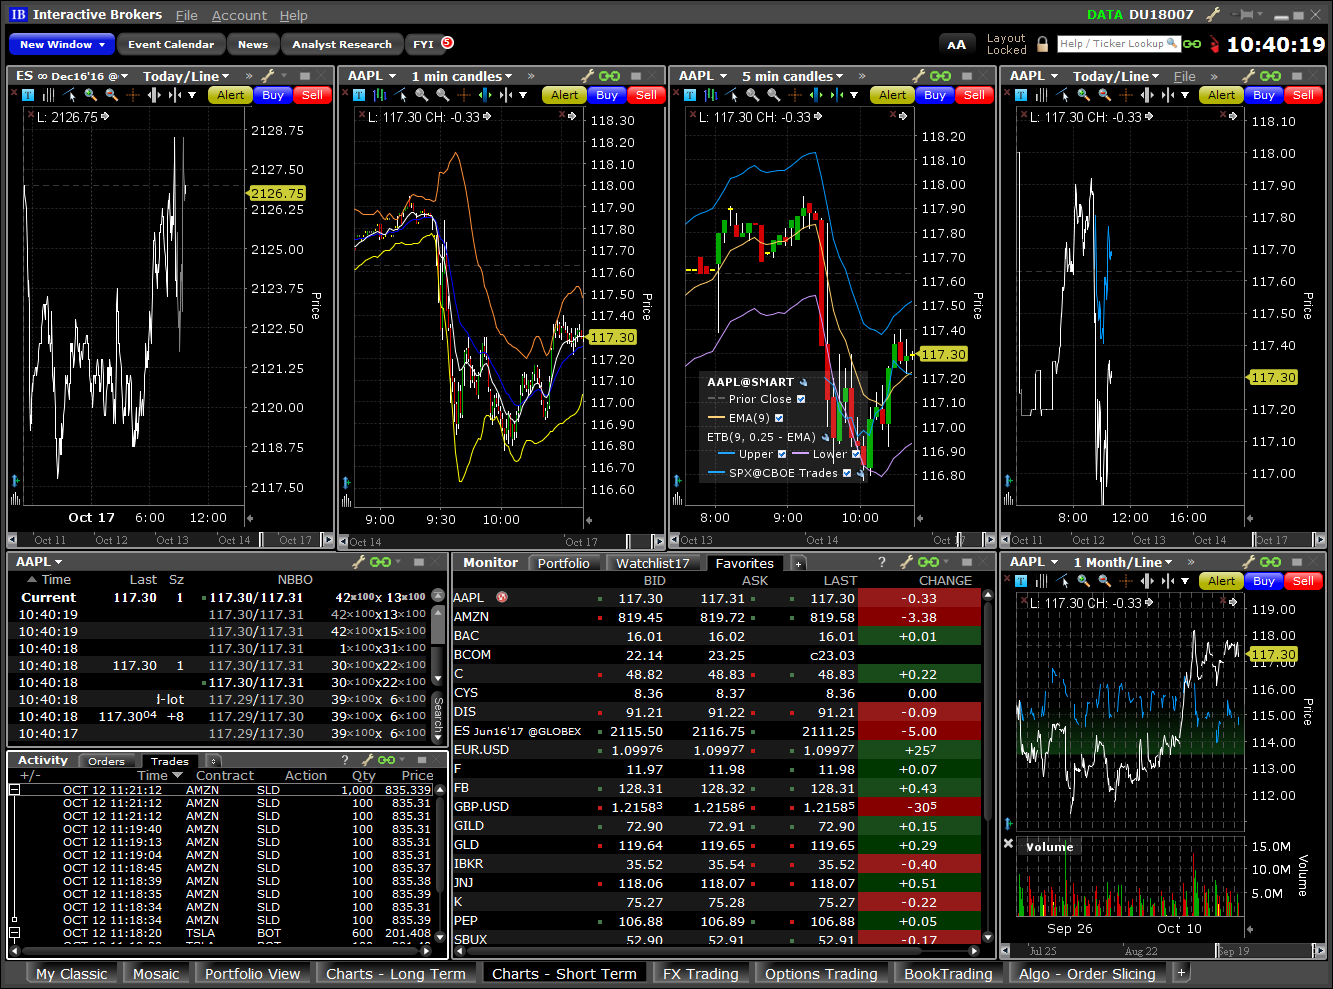1333x989 pixels.
Task: Open wrench settings of AAPL 5 min chart
Action: coord(919,76)
